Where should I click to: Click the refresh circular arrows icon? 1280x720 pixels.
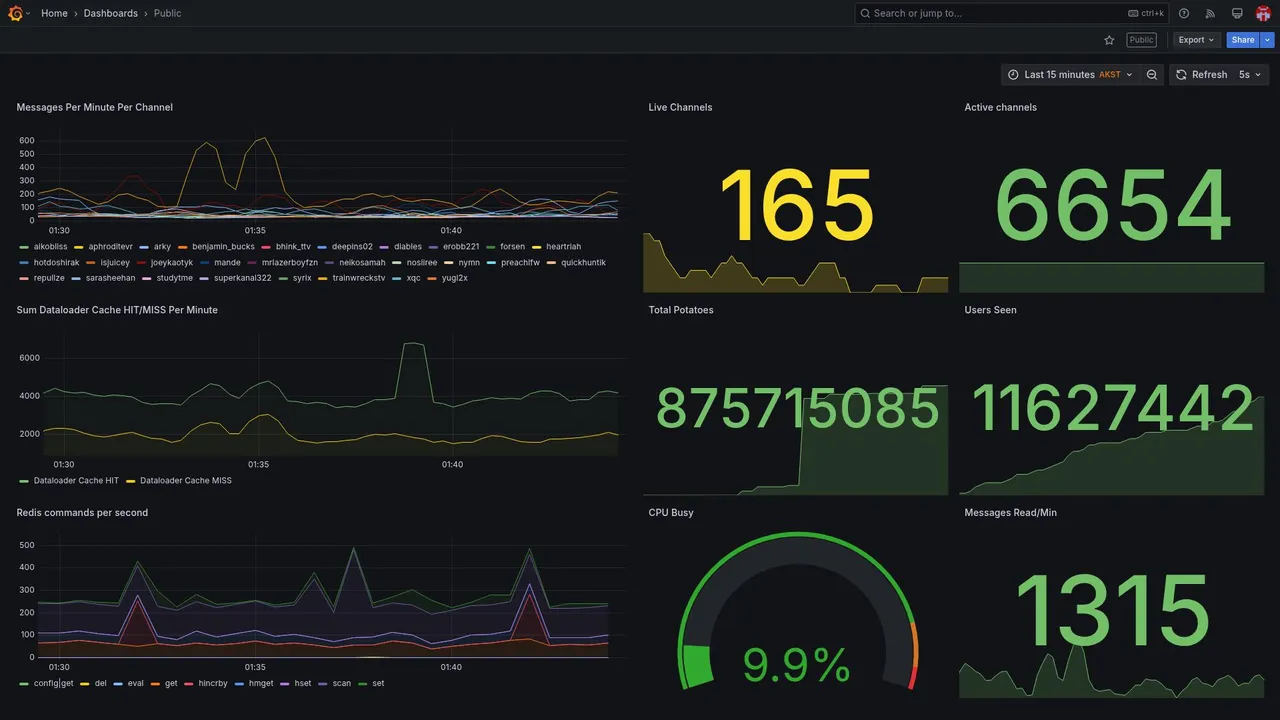pyautogui.click(x=1181, y=75)
